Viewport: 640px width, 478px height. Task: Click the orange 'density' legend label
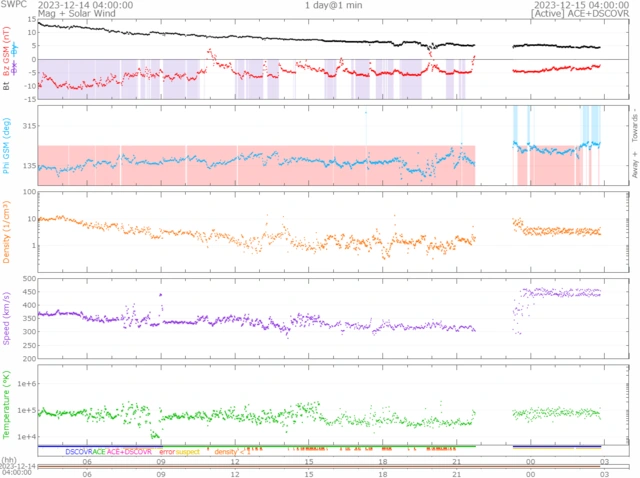click(226, 452)
